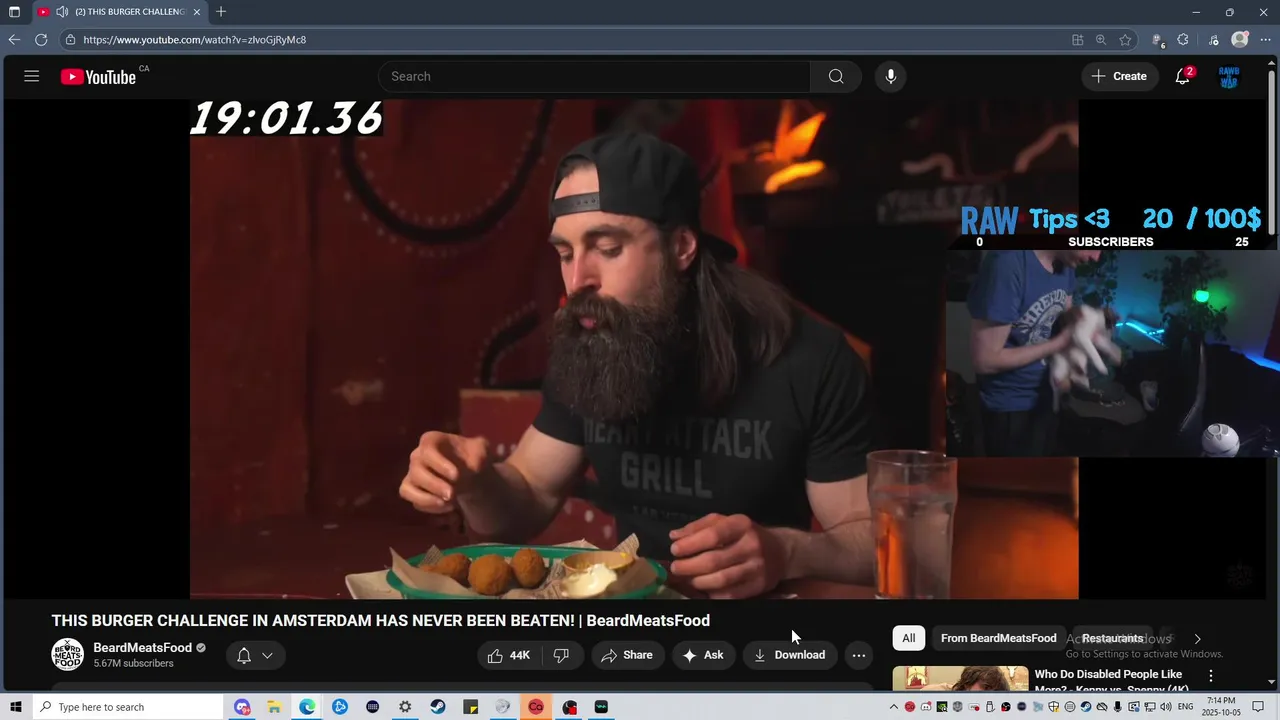Open the taskbar clock and date

1222,707
